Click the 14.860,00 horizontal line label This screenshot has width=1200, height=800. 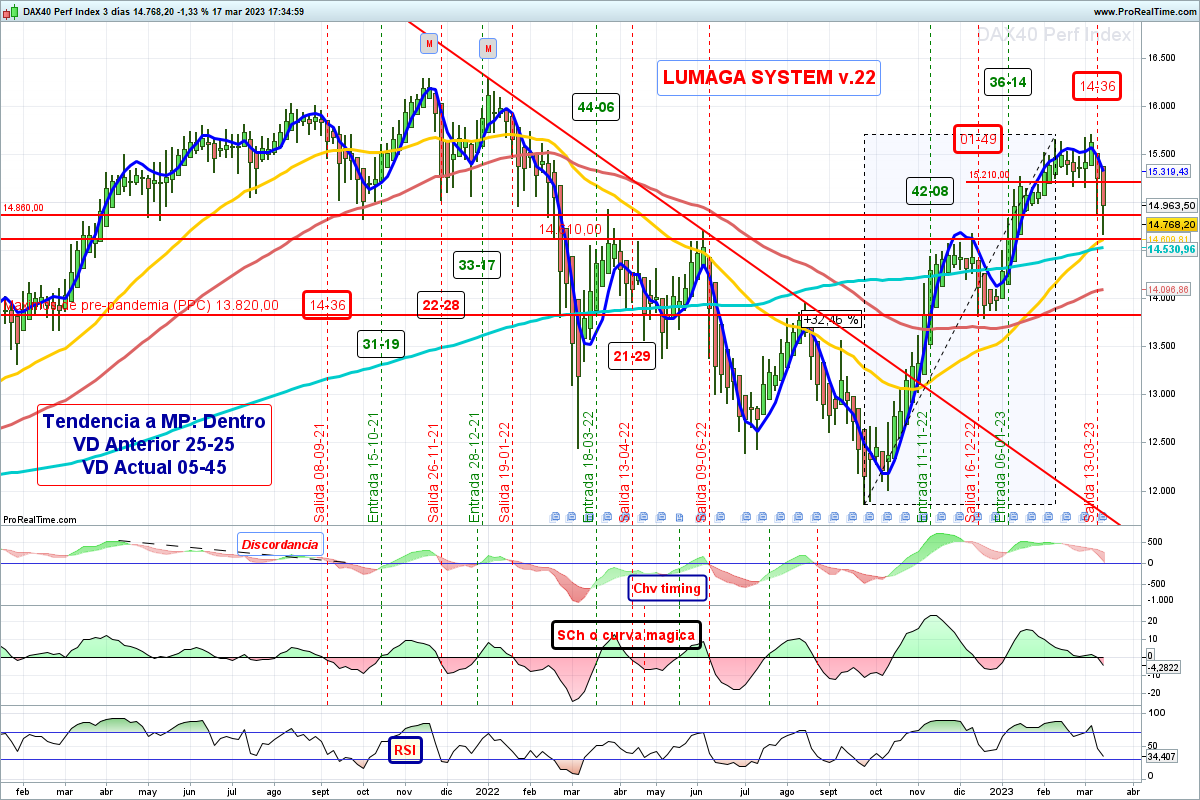pos(23,208)
